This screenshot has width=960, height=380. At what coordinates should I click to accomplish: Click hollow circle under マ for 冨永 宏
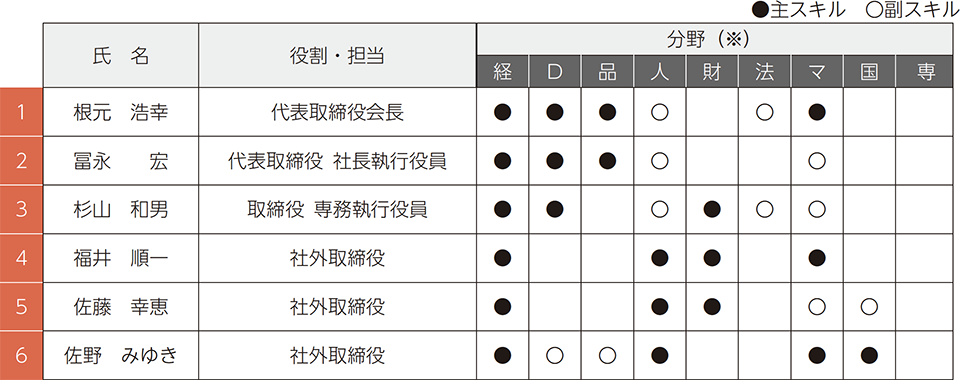pos(817,161)
